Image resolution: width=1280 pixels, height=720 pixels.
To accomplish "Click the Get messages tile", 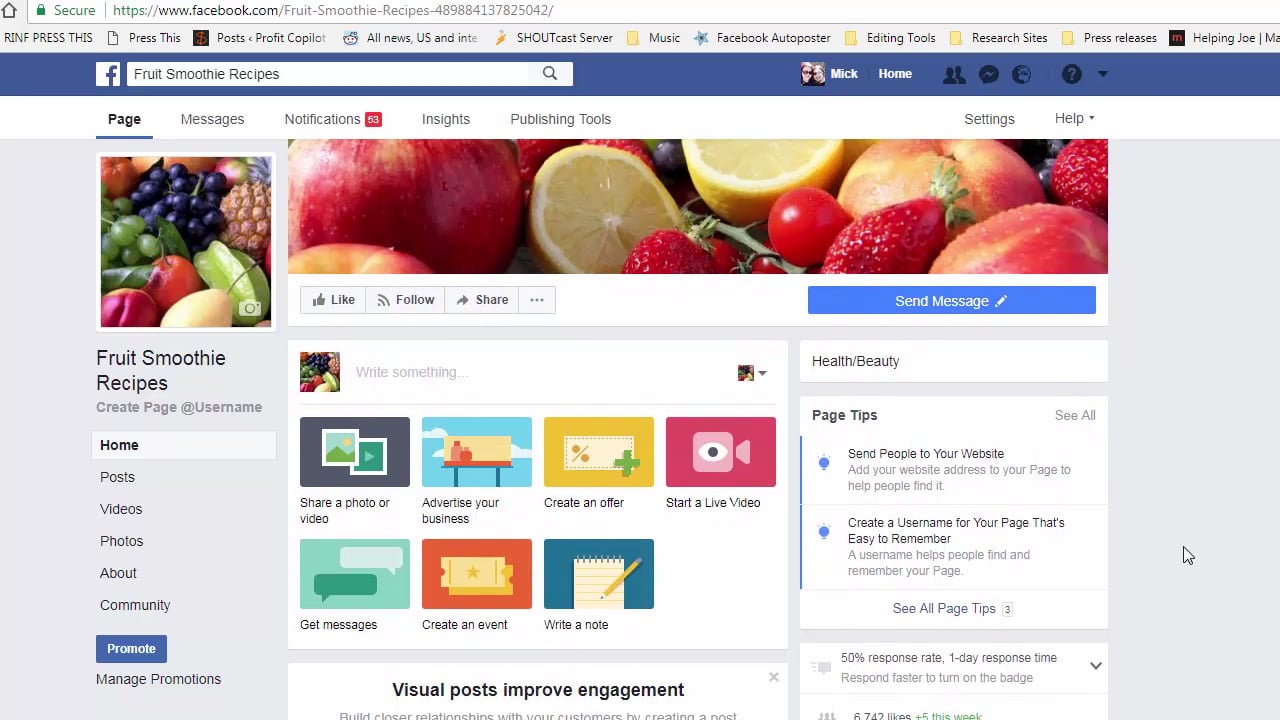I will (355, 574).
